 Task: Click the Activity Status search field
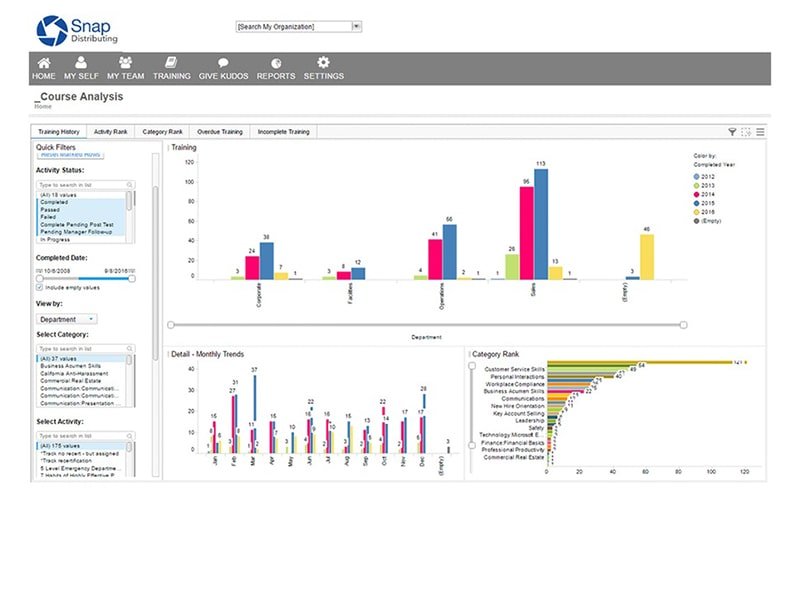pyautogui.click(x=82, y=185)
